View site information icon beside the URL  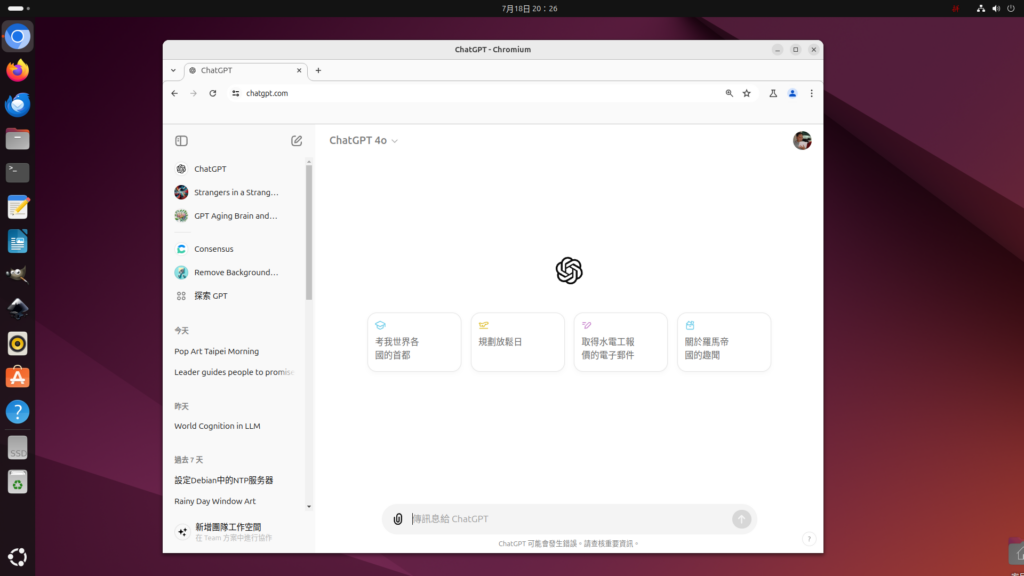(236, 93)
